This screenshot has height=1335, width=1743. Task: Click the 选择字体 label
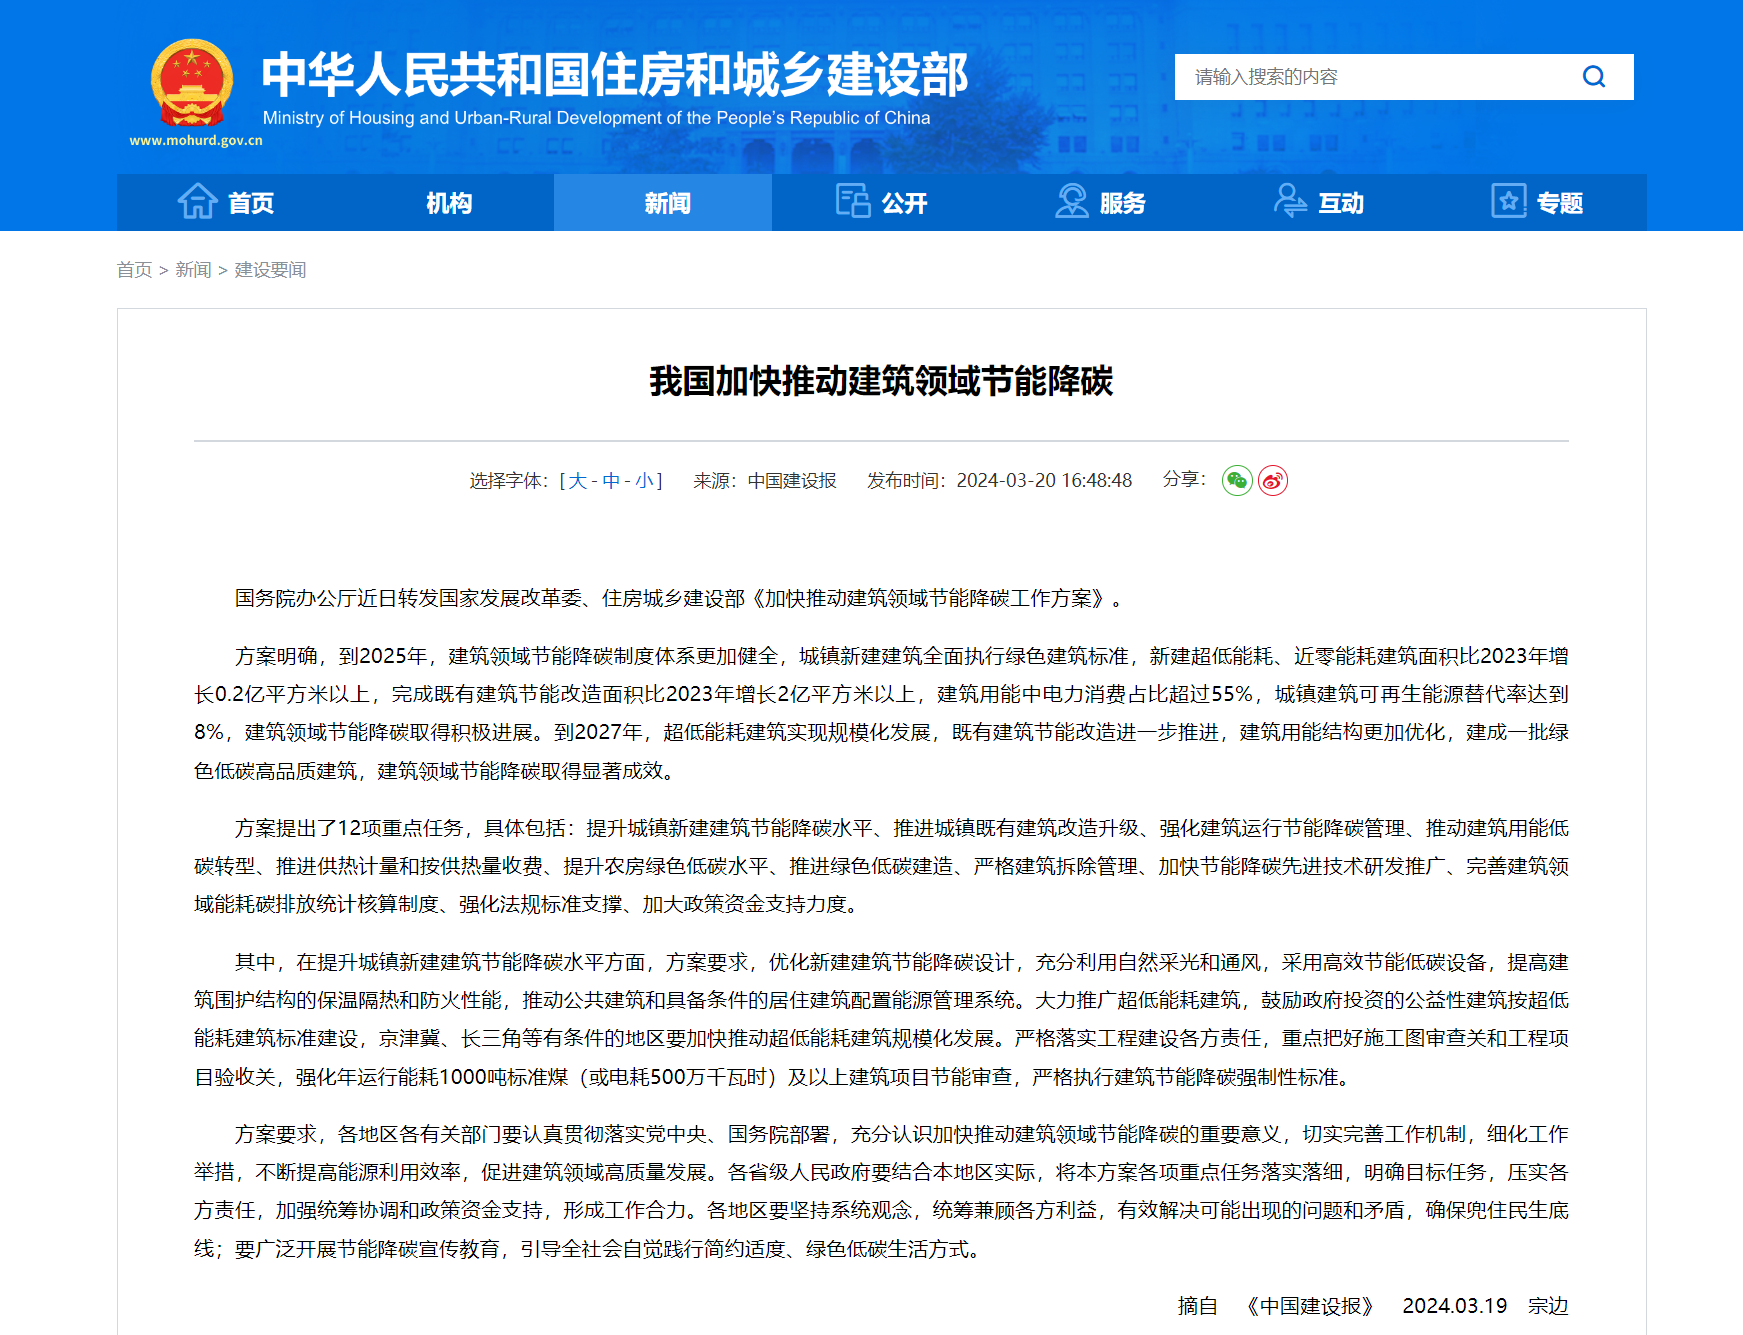coord(509,481)
